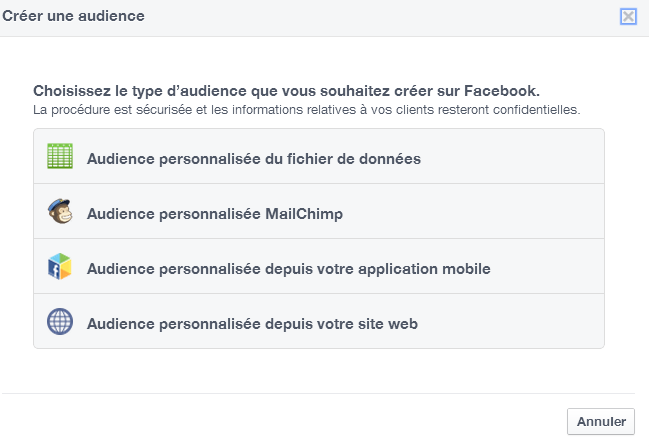Click empty area of data file row
Viewport: 649px width, 446px height.
(512, 156)
